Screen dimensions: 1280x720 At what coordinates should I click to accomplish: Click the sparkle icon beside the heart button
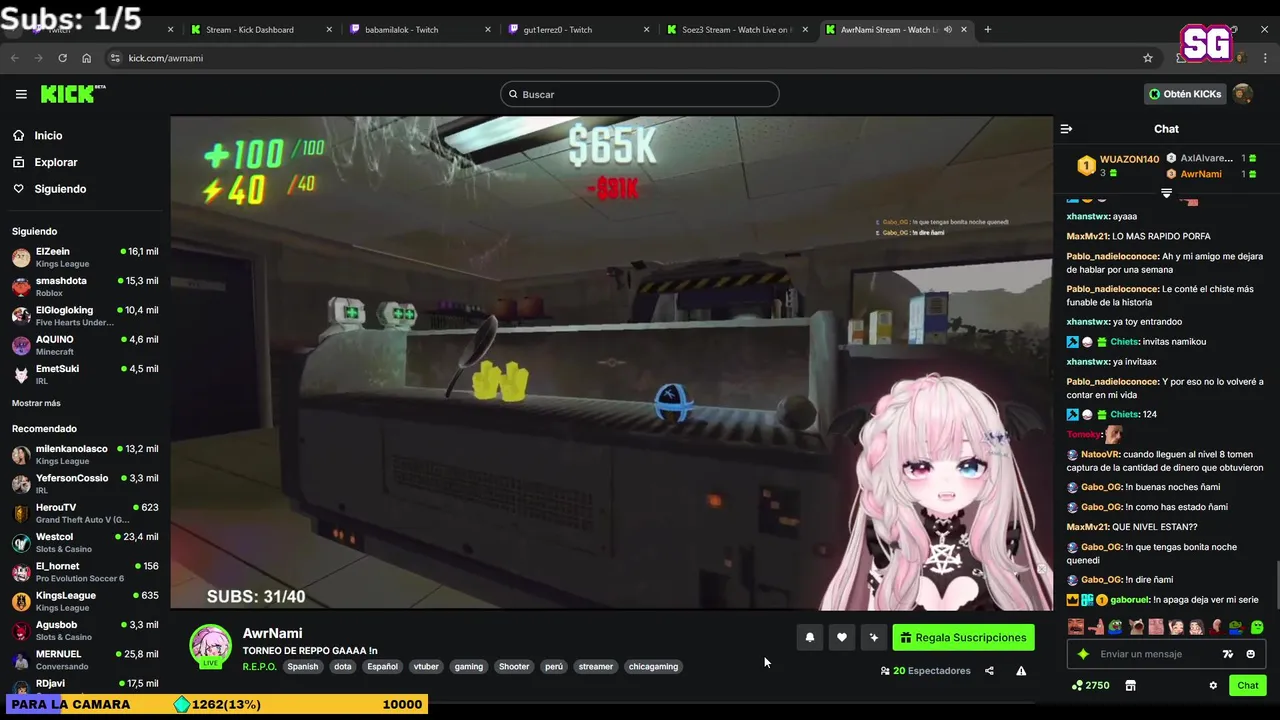coord(874,637)
